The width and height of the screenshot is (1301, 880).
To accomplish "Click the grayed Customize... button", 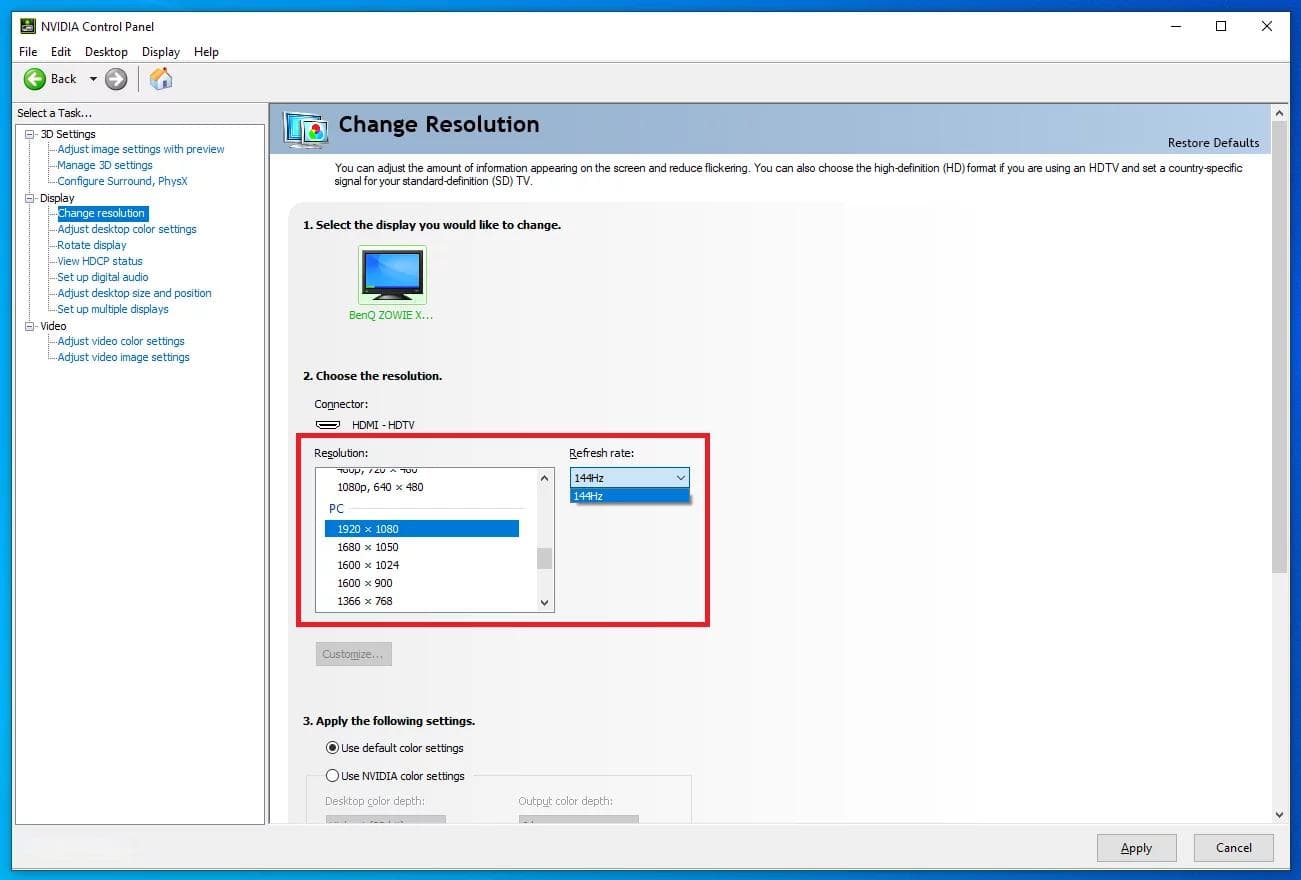I will [354, 654].
